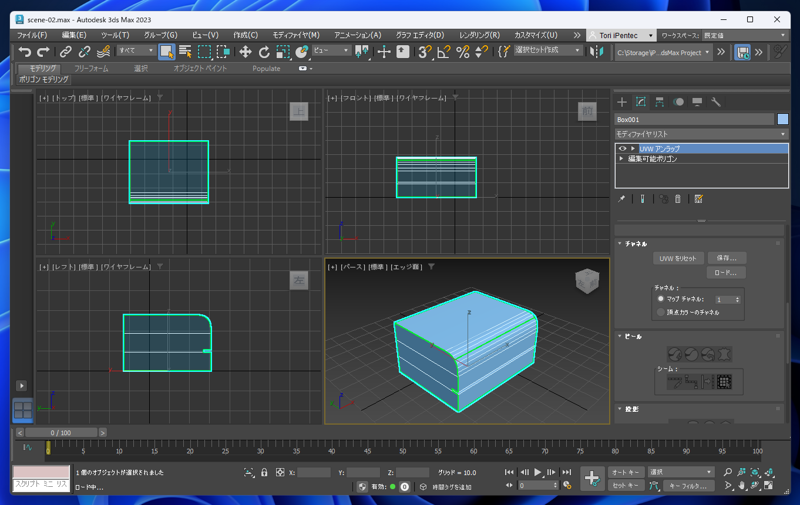Viewport: 800px width, 505px height.
Task: Activate the Select and Move tool
Action: [245, 52]
